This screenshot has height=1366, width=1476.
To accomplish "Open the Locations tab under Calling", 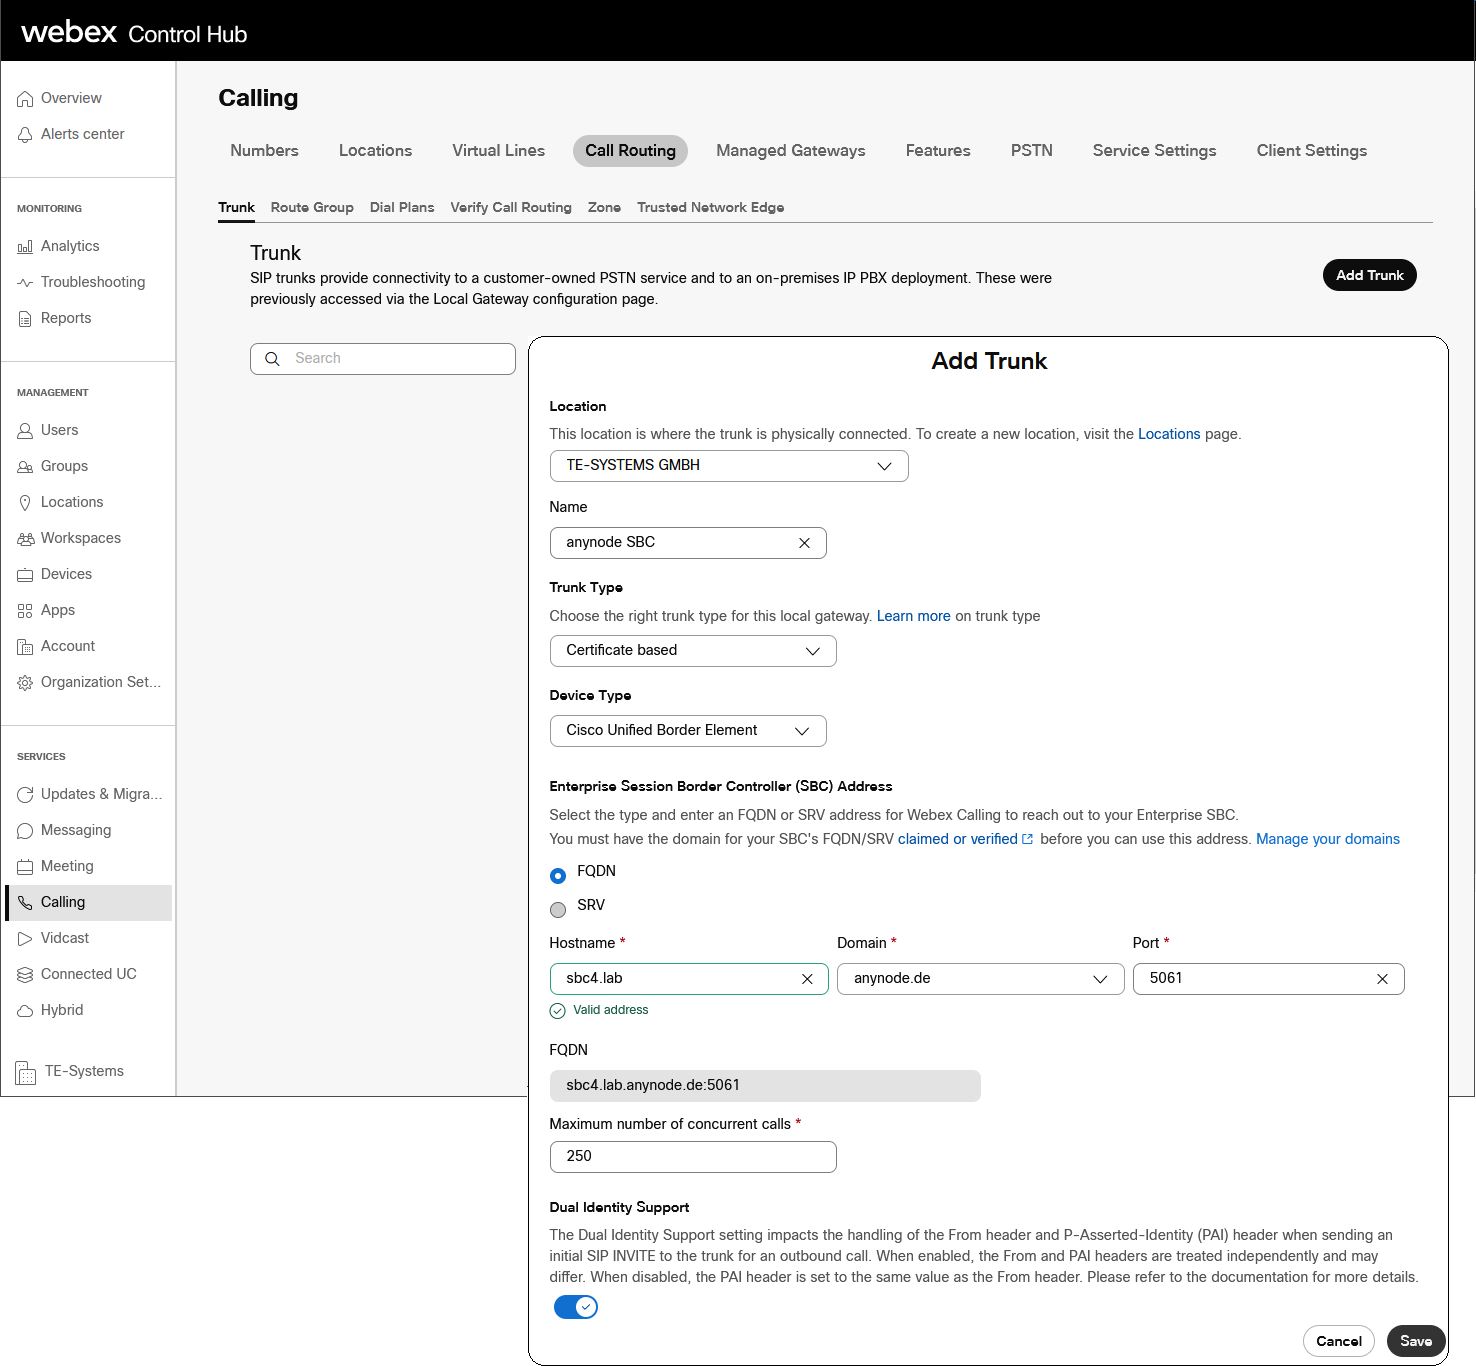I will pos(375,151).
